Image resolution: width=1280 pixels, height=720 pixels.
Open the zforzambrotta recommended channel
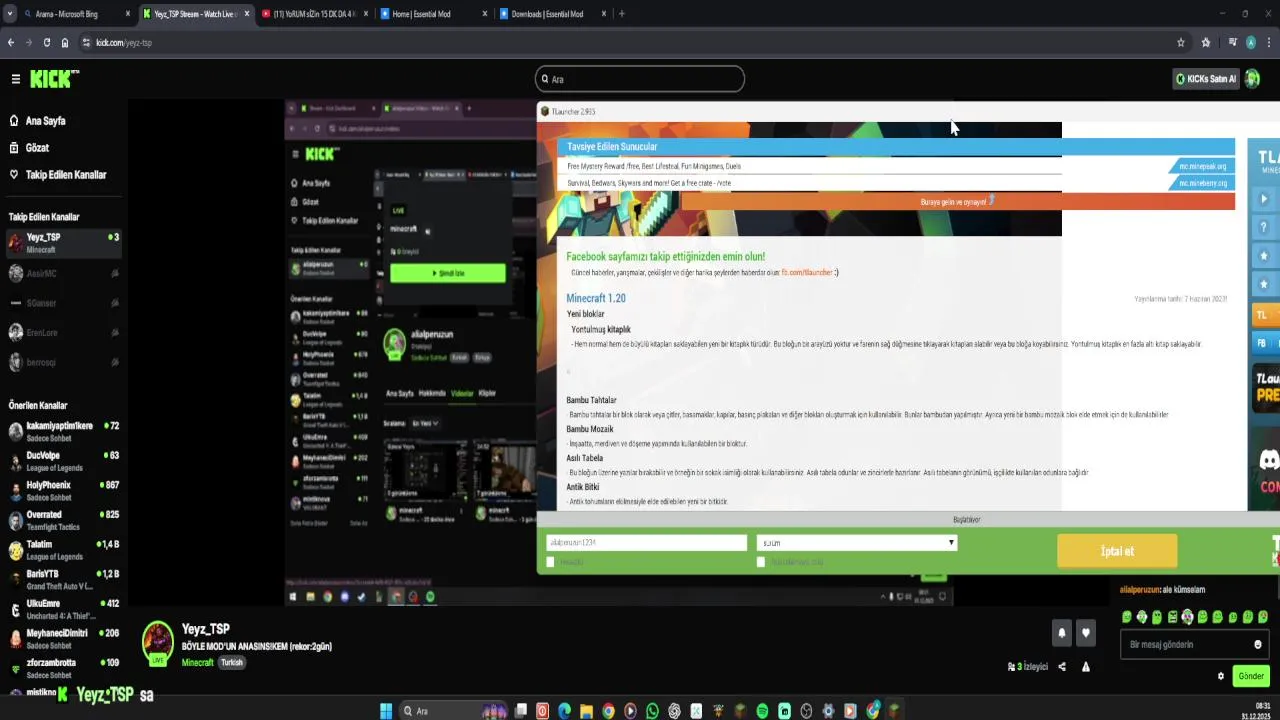pos(63,667)
